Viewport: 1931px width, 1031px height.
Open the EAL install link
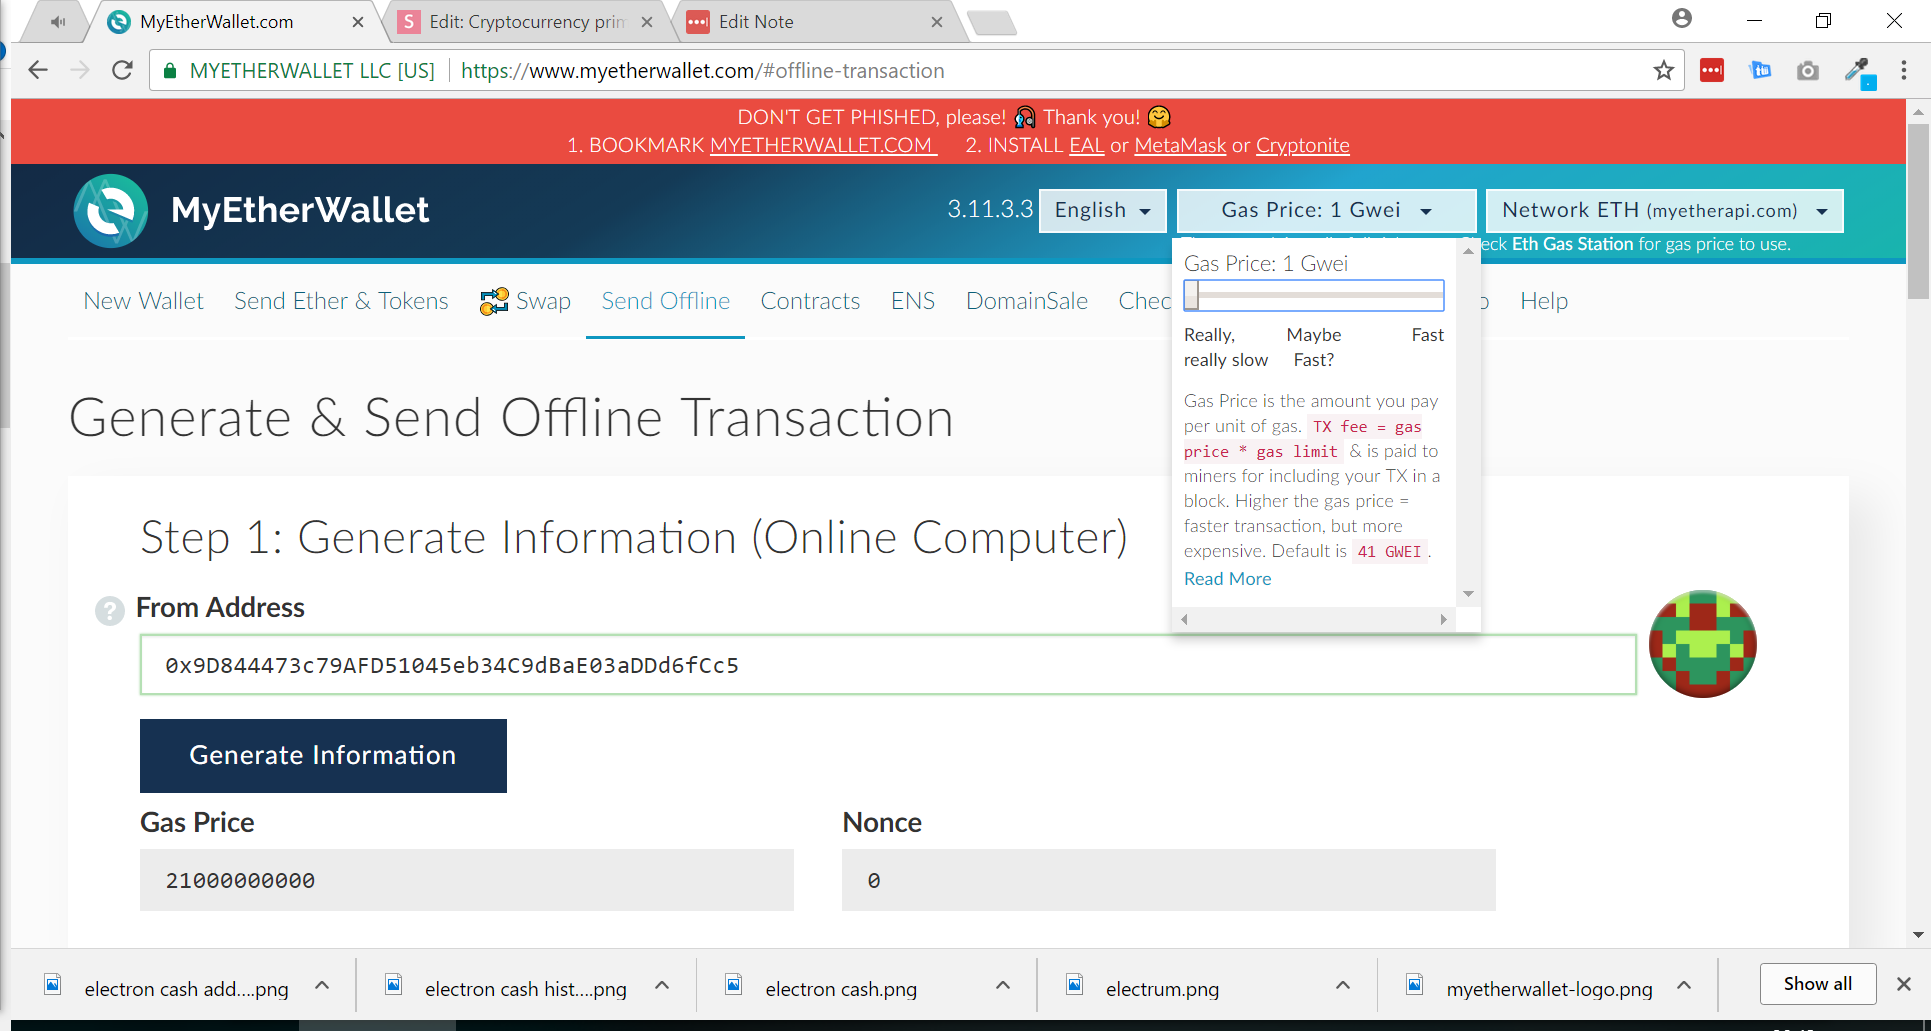(x=1086, y=145)
